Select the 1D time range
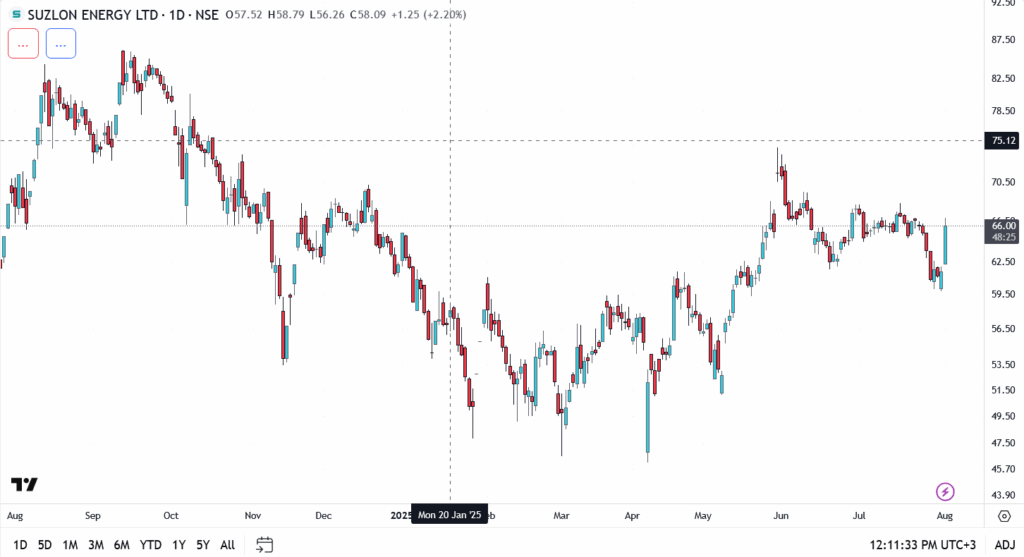Screen dimensions: 1024x557 (20, 545)
